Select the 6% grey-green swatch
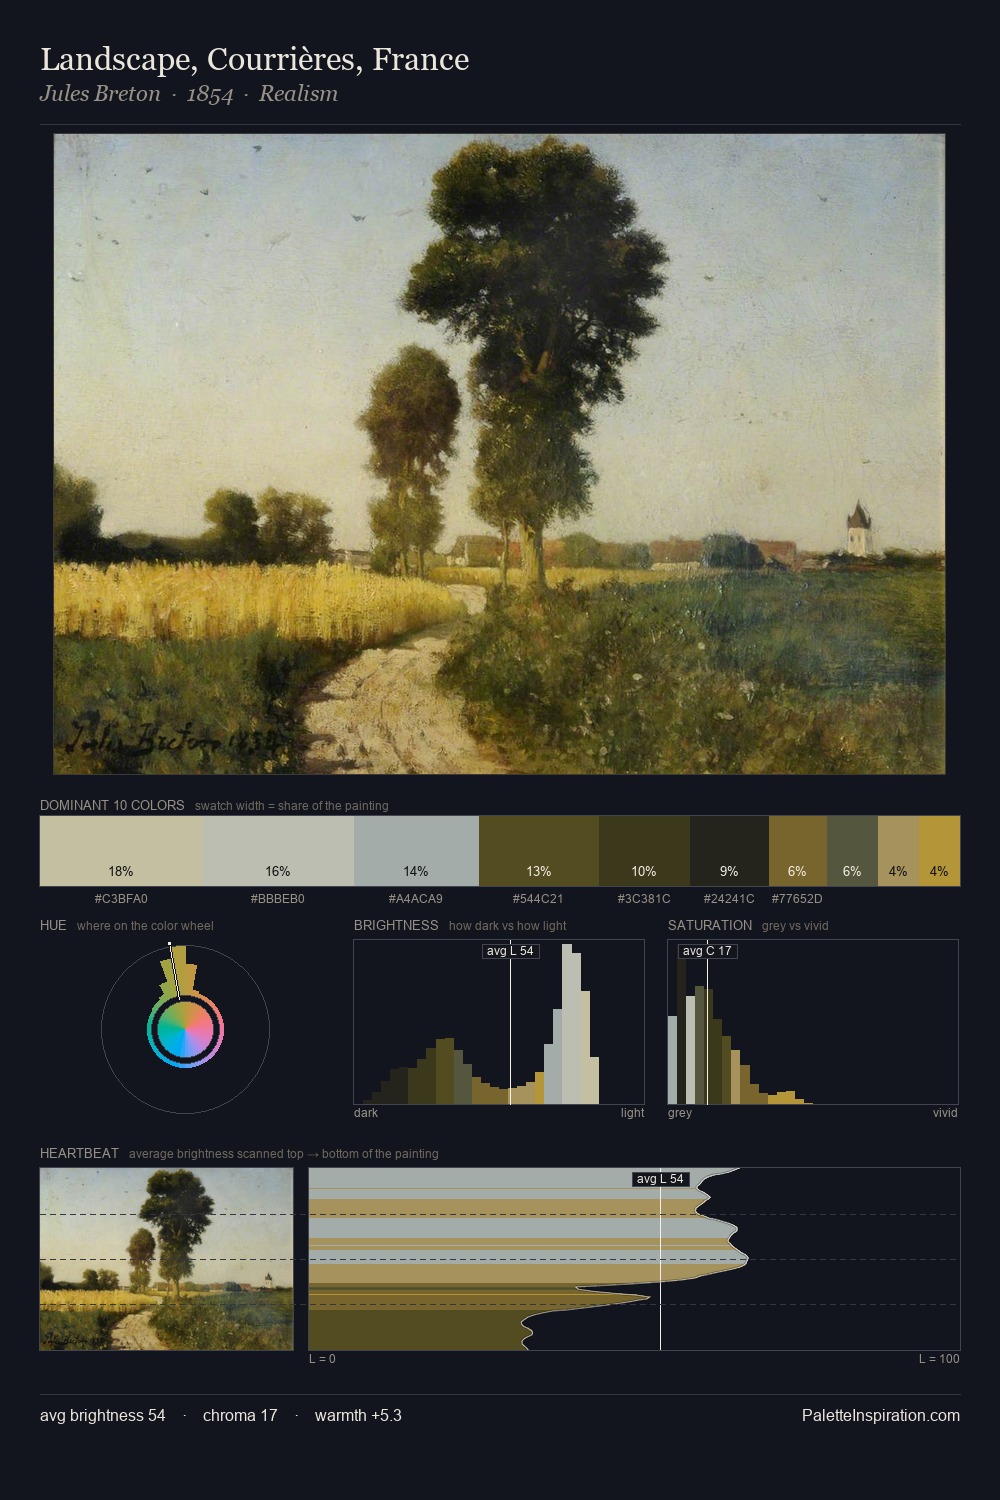 852,851
